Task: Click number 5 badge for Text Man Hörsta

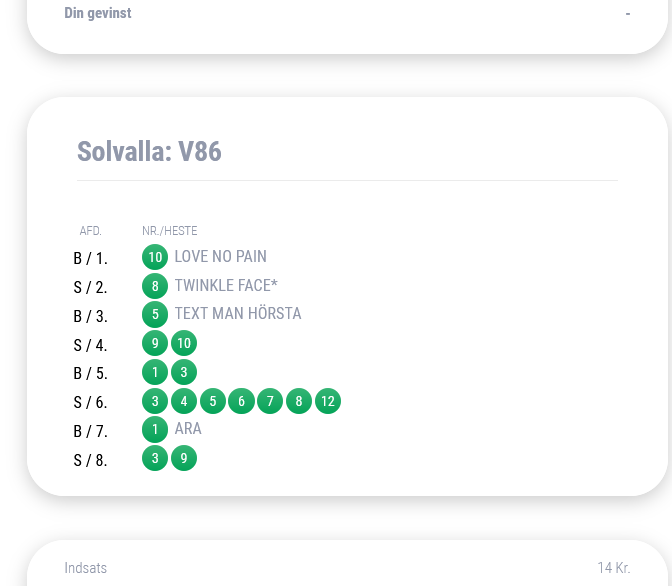Action: click(x=155, y=314)
